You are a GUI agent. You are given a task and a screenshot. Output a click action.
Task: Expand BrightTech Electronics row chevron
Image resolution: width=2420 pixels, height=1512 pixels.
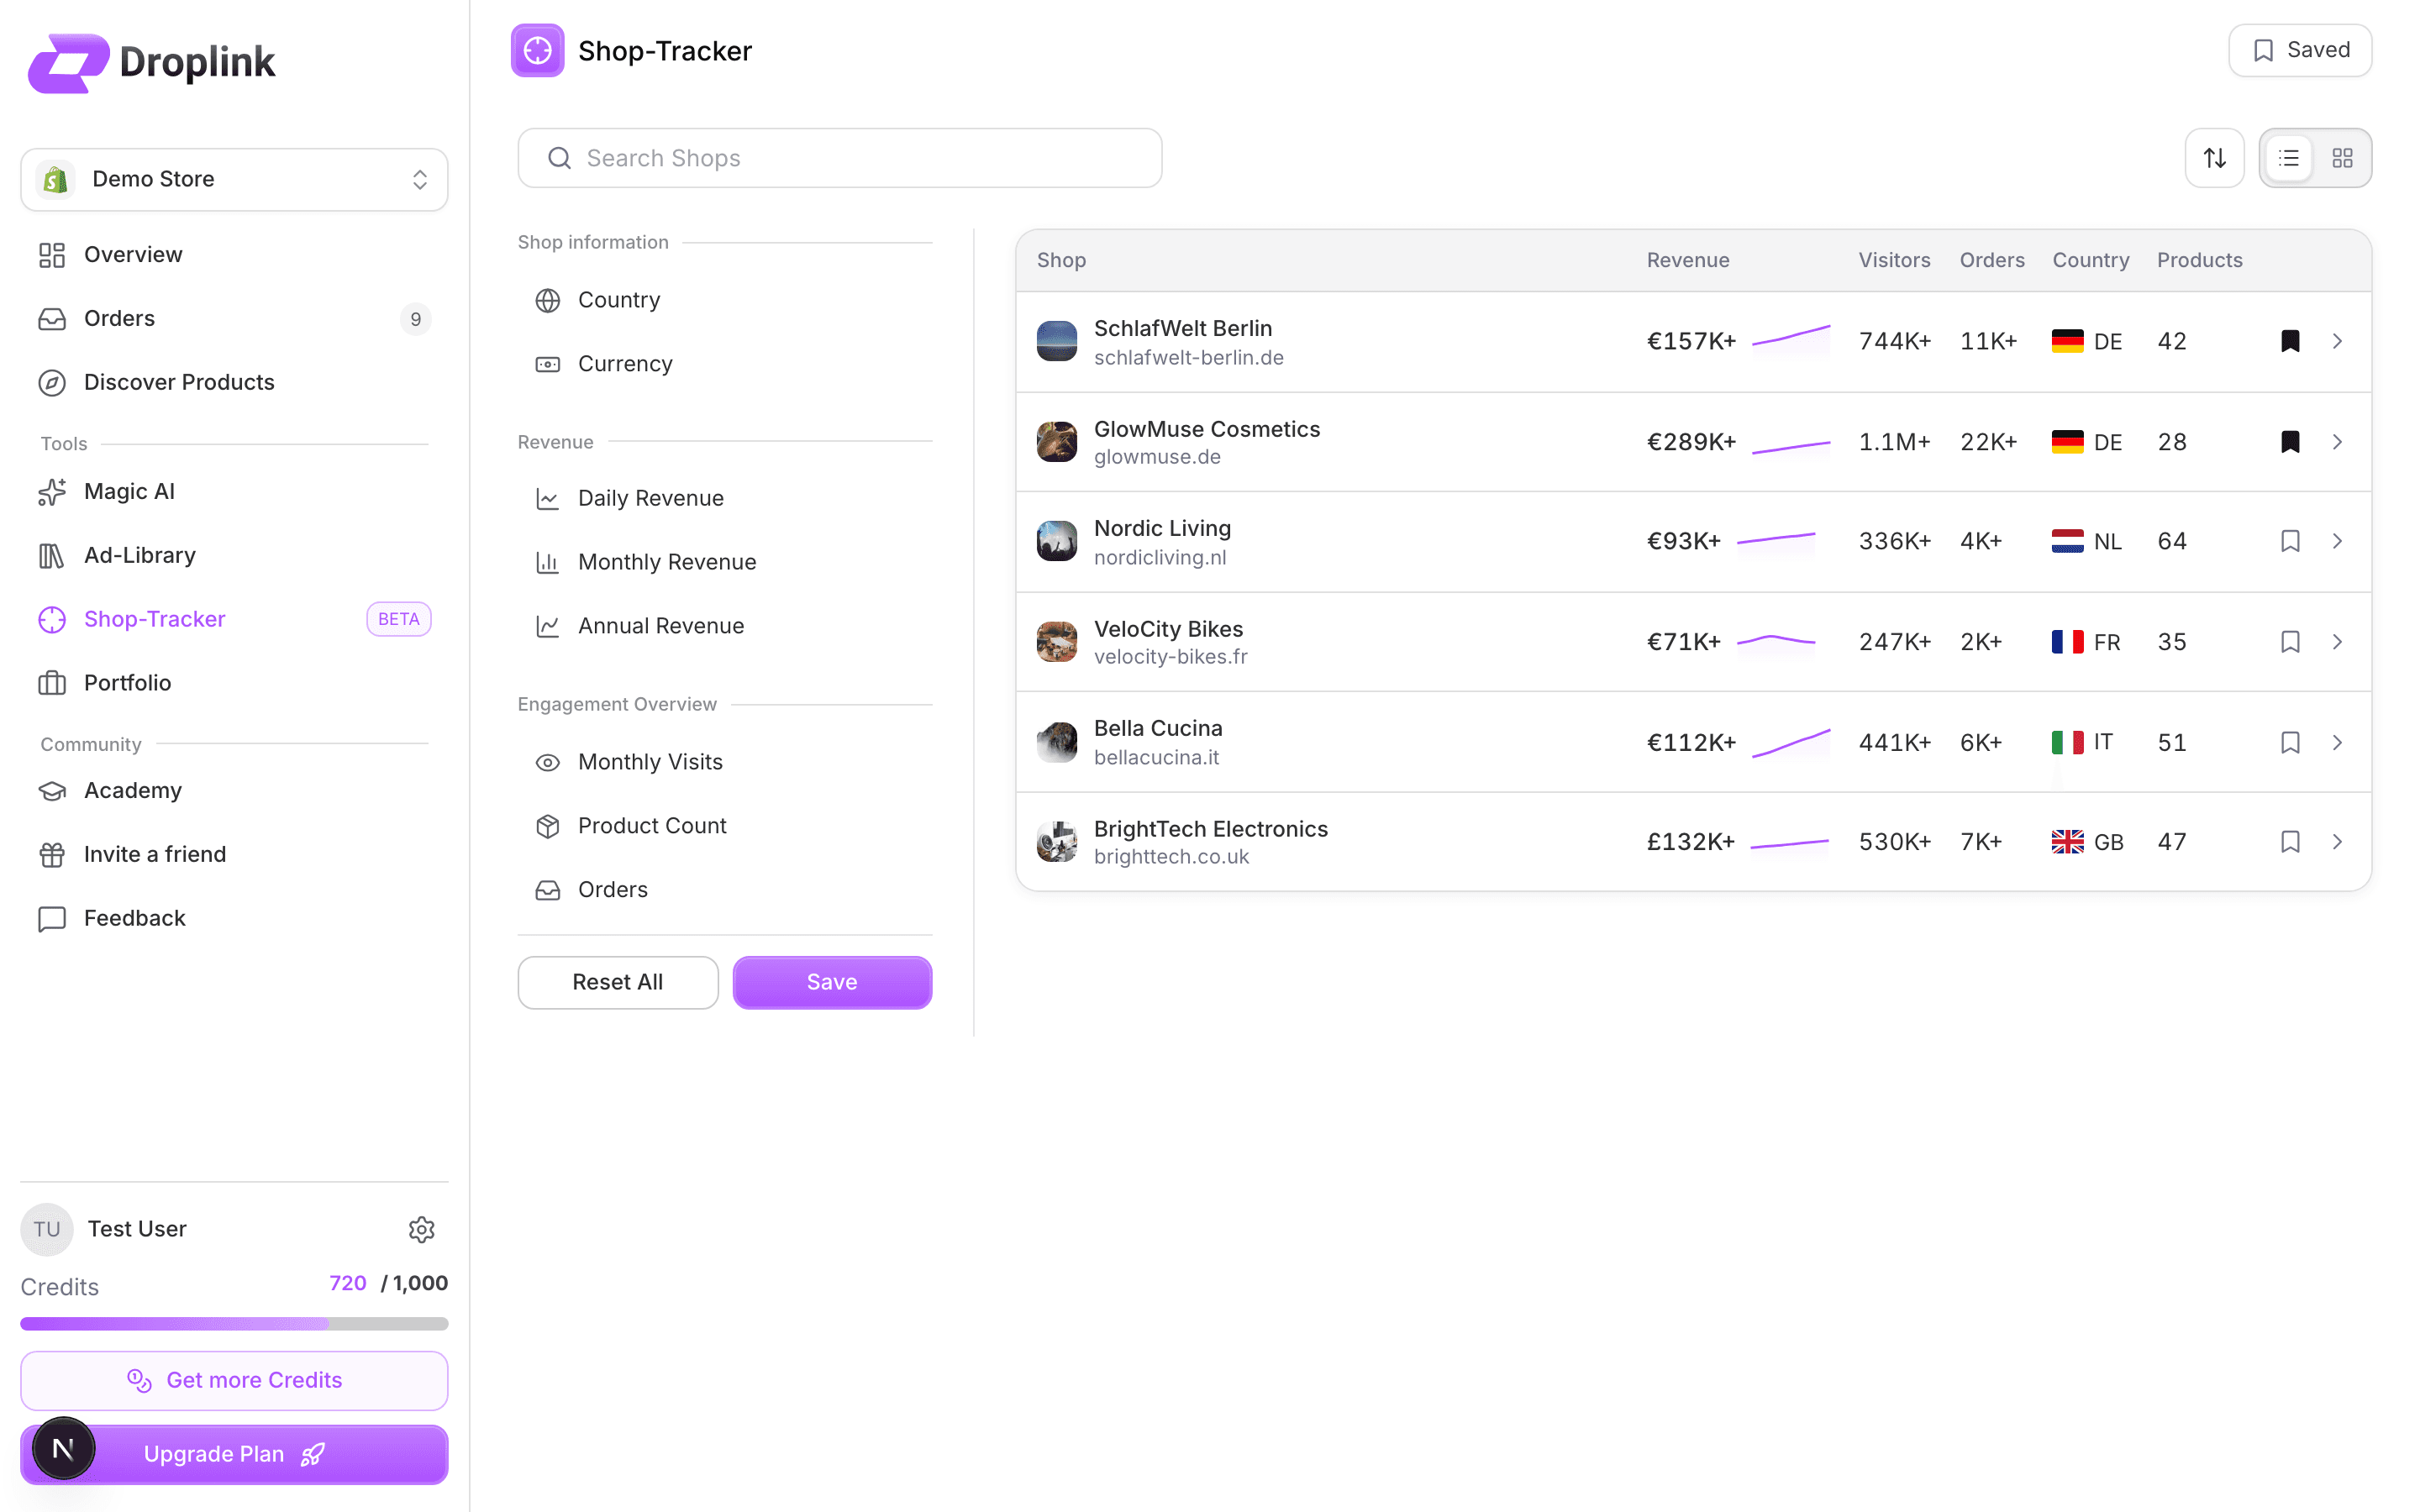coord(2337,842)
